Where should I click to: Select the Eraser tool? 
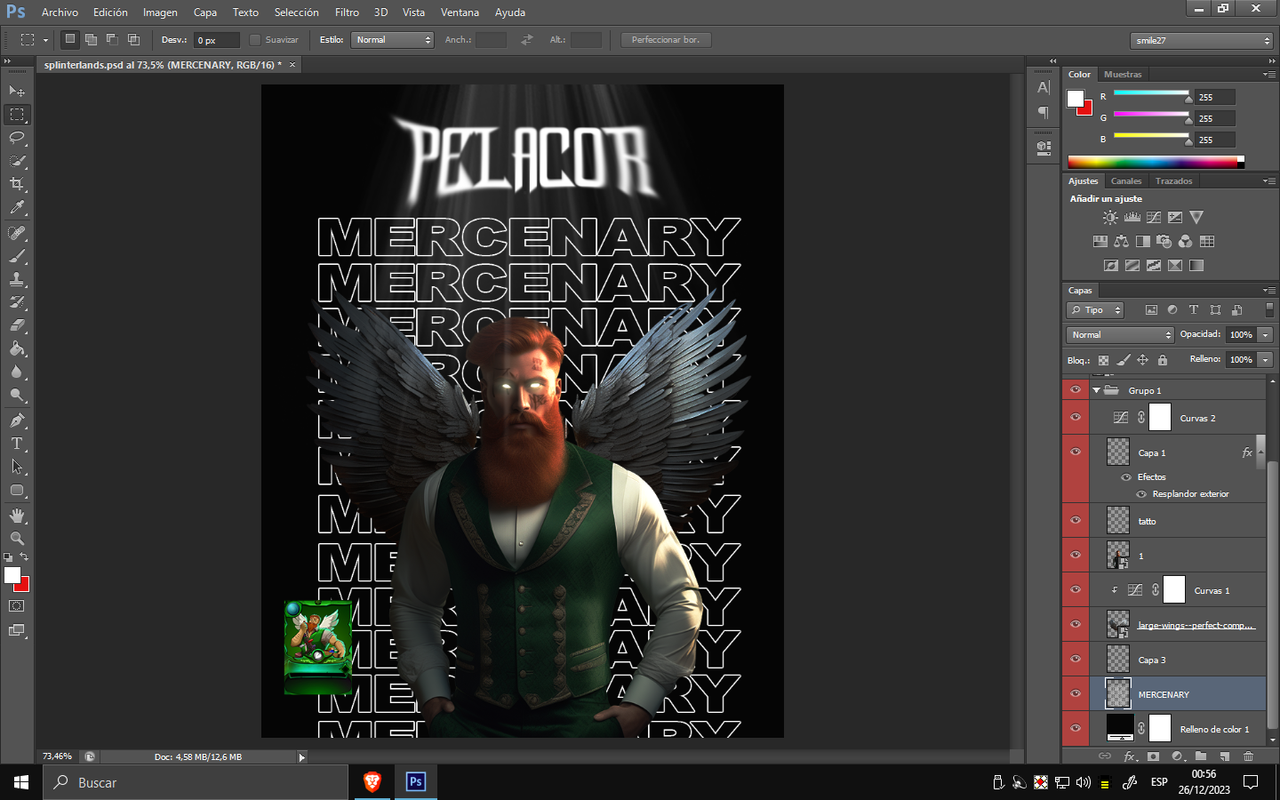tap(17, 326)
